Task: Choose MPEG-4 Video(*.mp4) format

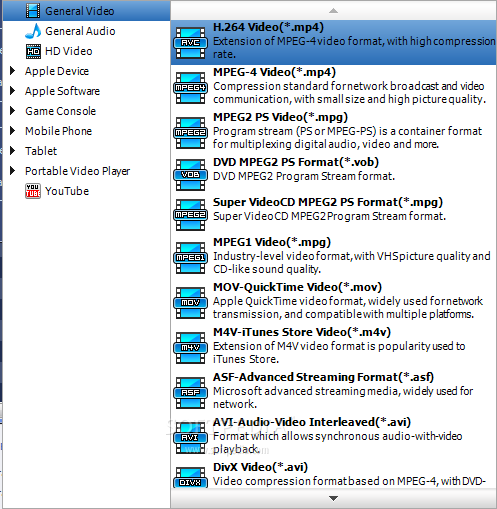Action: [333, 88]
